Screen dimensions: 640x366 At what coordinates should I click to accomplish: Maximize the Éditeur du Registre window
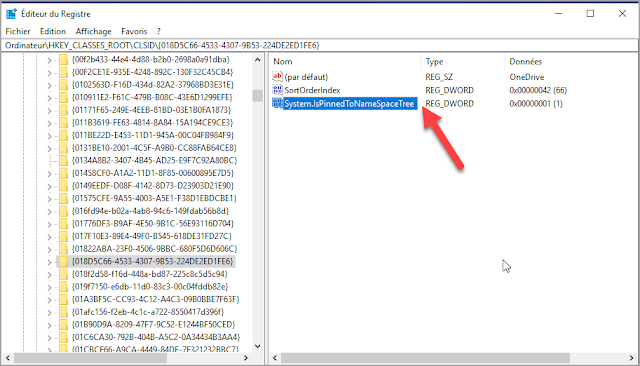pos(590,13)
